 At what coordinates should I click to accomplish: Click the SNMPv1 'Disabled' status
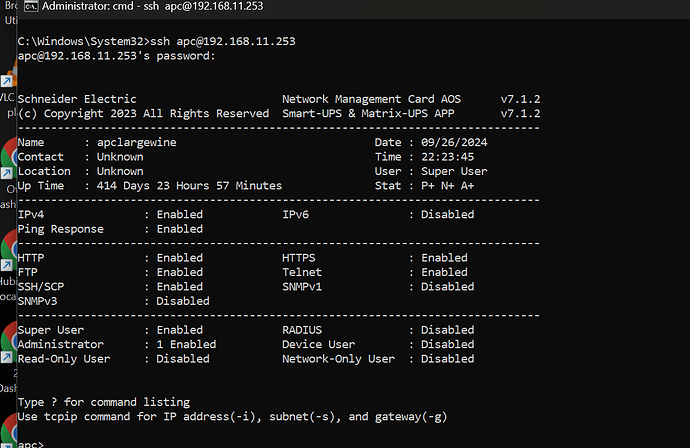[x=448, y=287]
